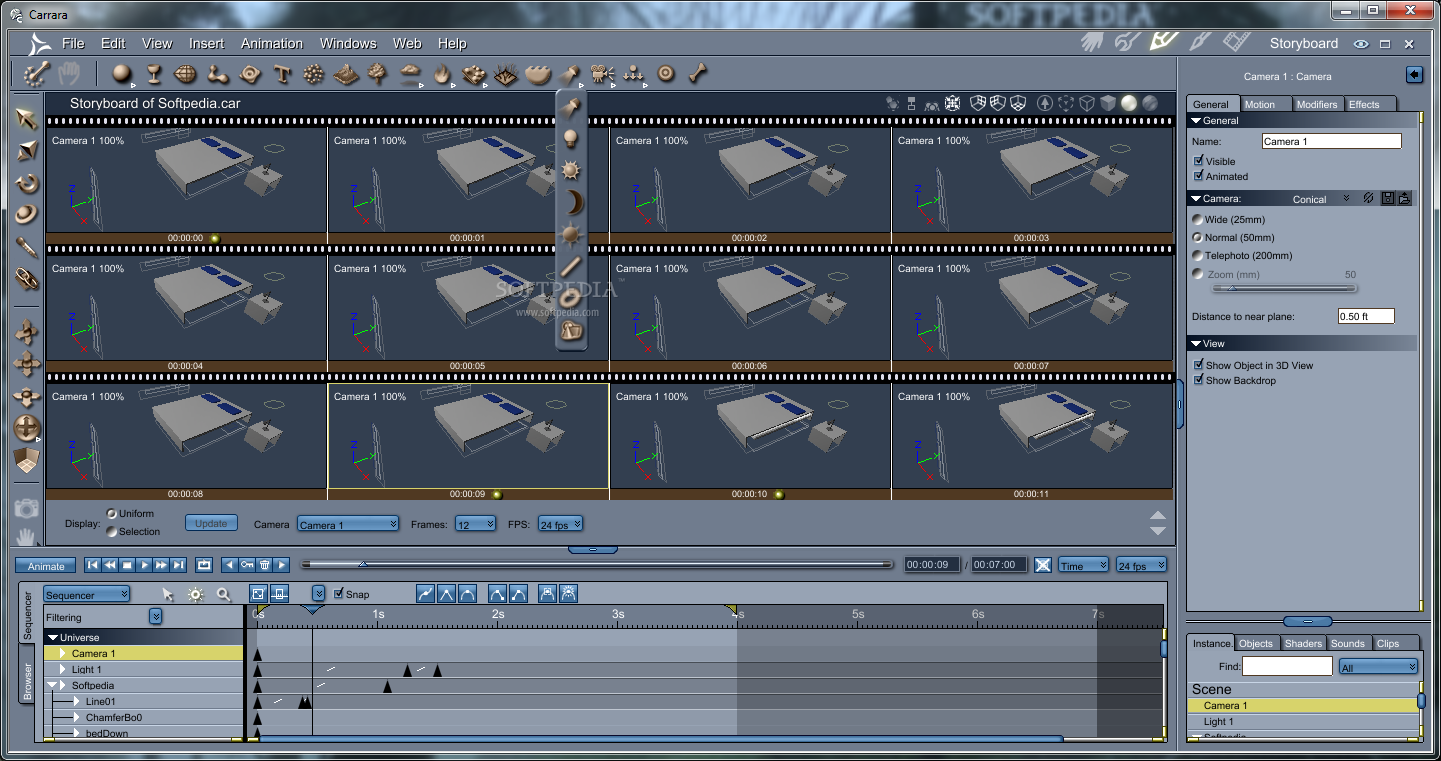Open the Frames count dropdown

(475, 524)
